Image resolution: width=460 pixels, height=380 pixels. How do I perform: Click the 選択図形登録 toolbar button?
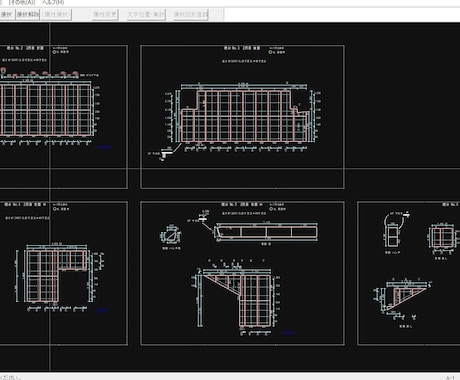coord(191,15)
